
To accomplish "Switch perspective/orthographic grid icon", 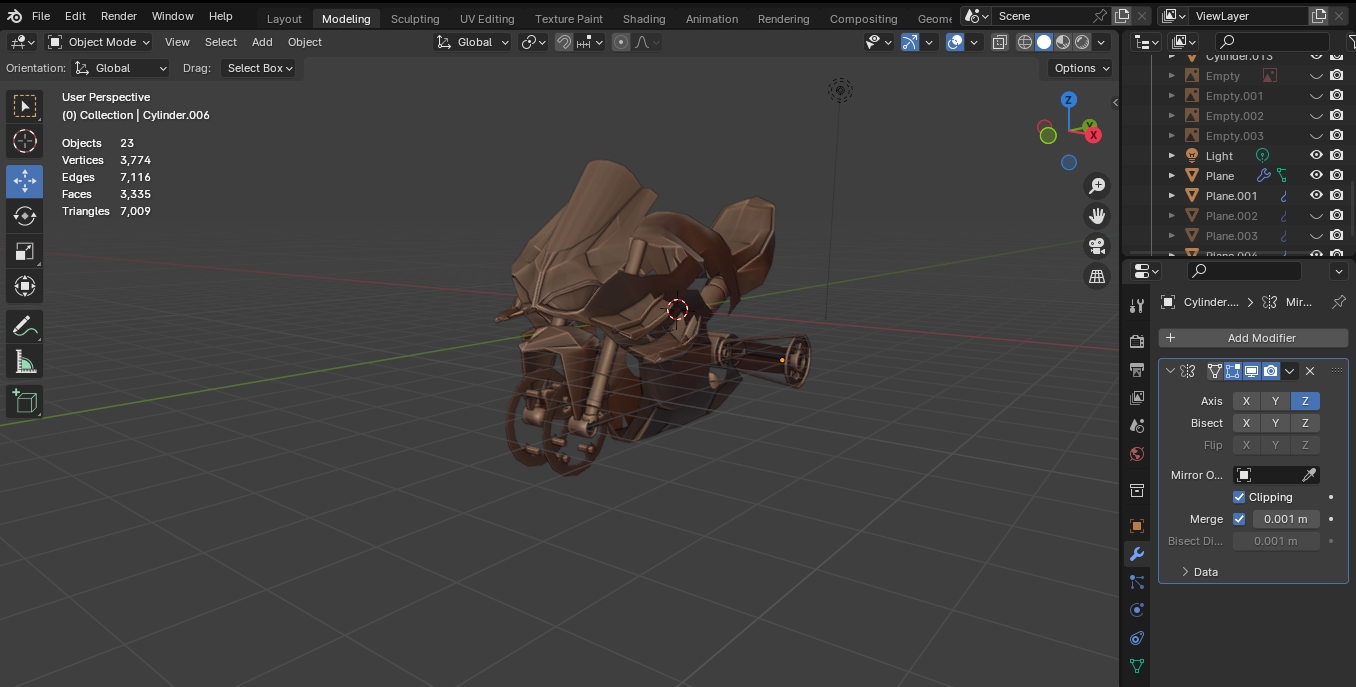I will pos(1097,277).
